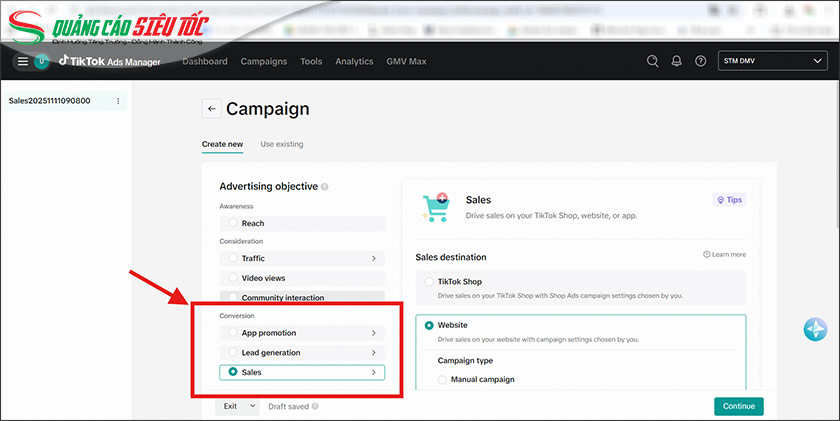This screenshot has width=840, height=421.
Task: Click the blue floating assistant sparkle icon
Action: pos(815,330)
